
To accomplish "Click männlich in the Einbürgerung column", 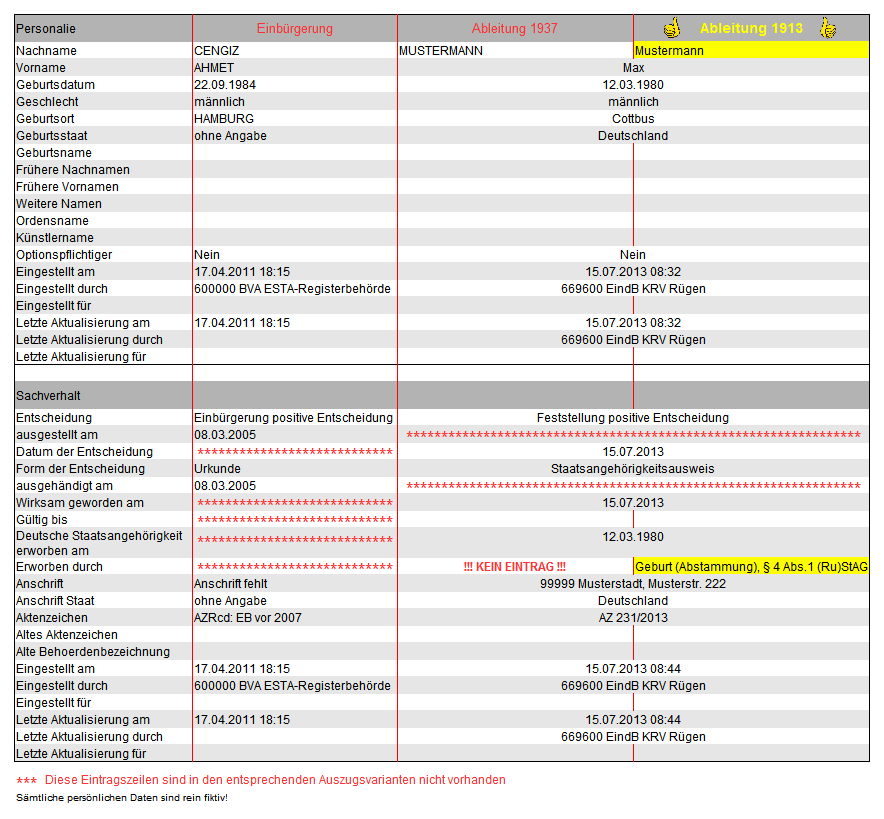I will (219, 102).
